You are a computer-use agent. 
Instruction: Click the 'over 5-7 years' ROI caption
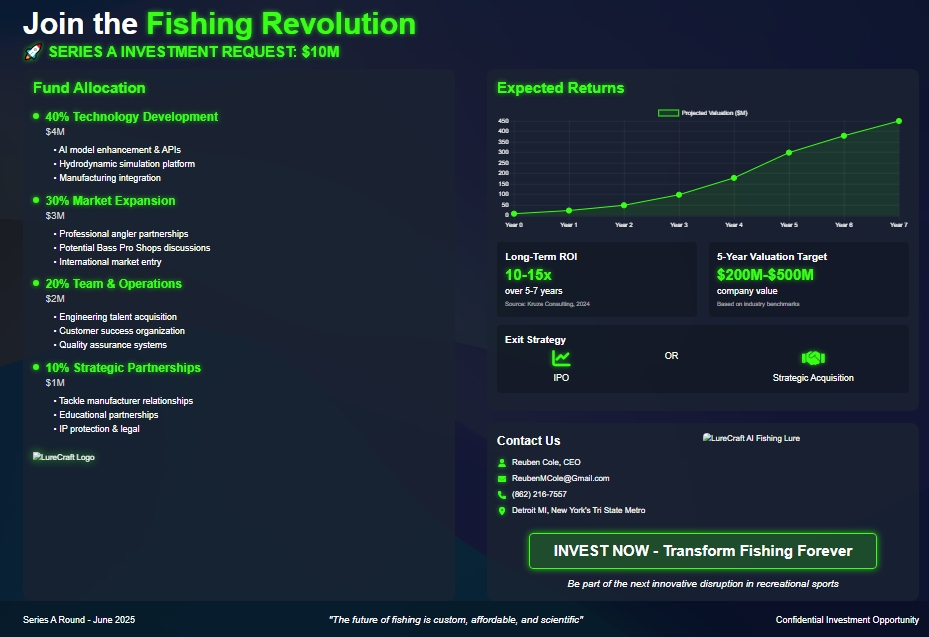tap(534, 291)
